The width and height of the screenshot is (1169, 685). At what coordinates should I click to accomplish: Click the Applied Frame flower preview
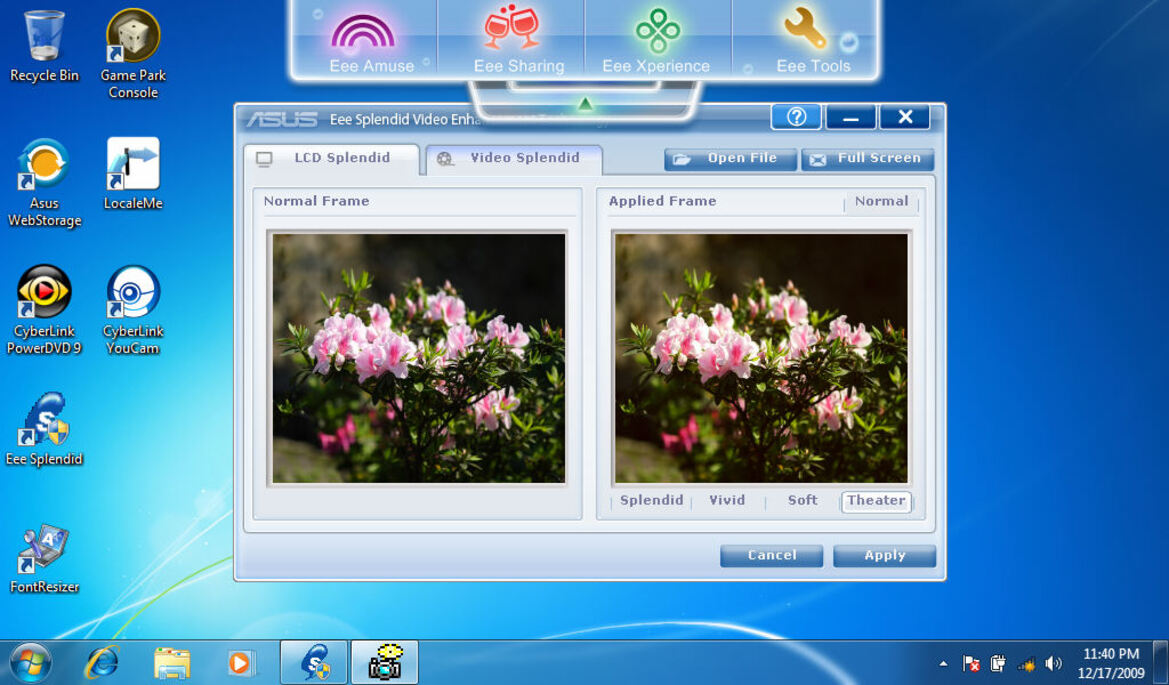click(x=761, y=359)
